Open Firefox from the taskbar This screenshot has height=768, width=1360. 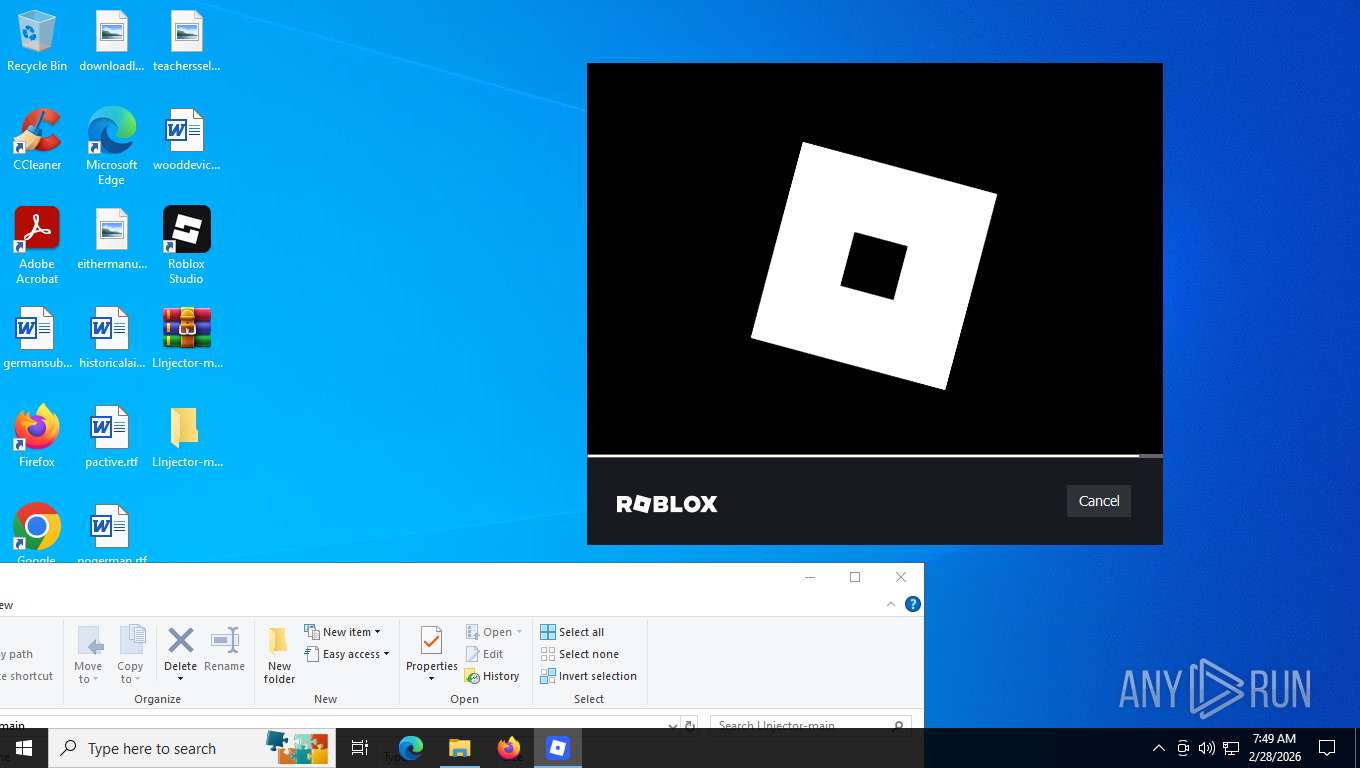[x=509, y=748]
